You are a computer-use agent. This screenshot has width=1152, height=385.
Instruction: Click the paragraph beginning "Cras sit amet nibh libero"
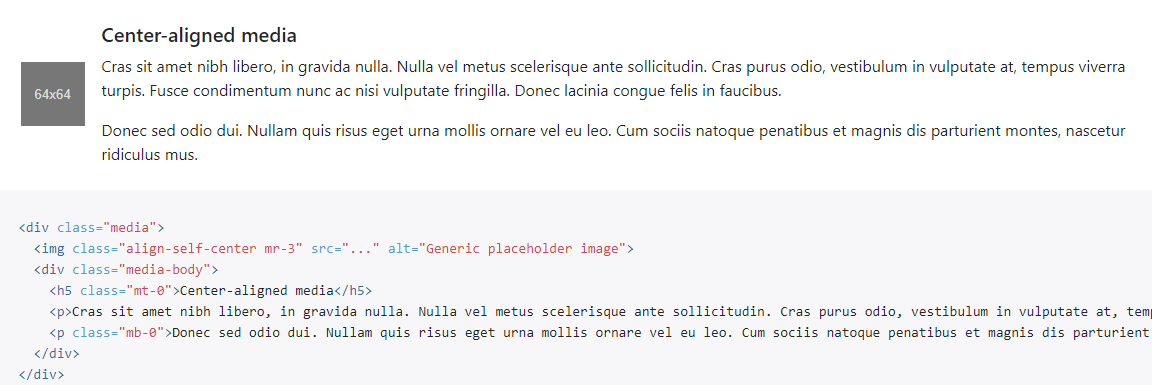[x=613, y=79]
